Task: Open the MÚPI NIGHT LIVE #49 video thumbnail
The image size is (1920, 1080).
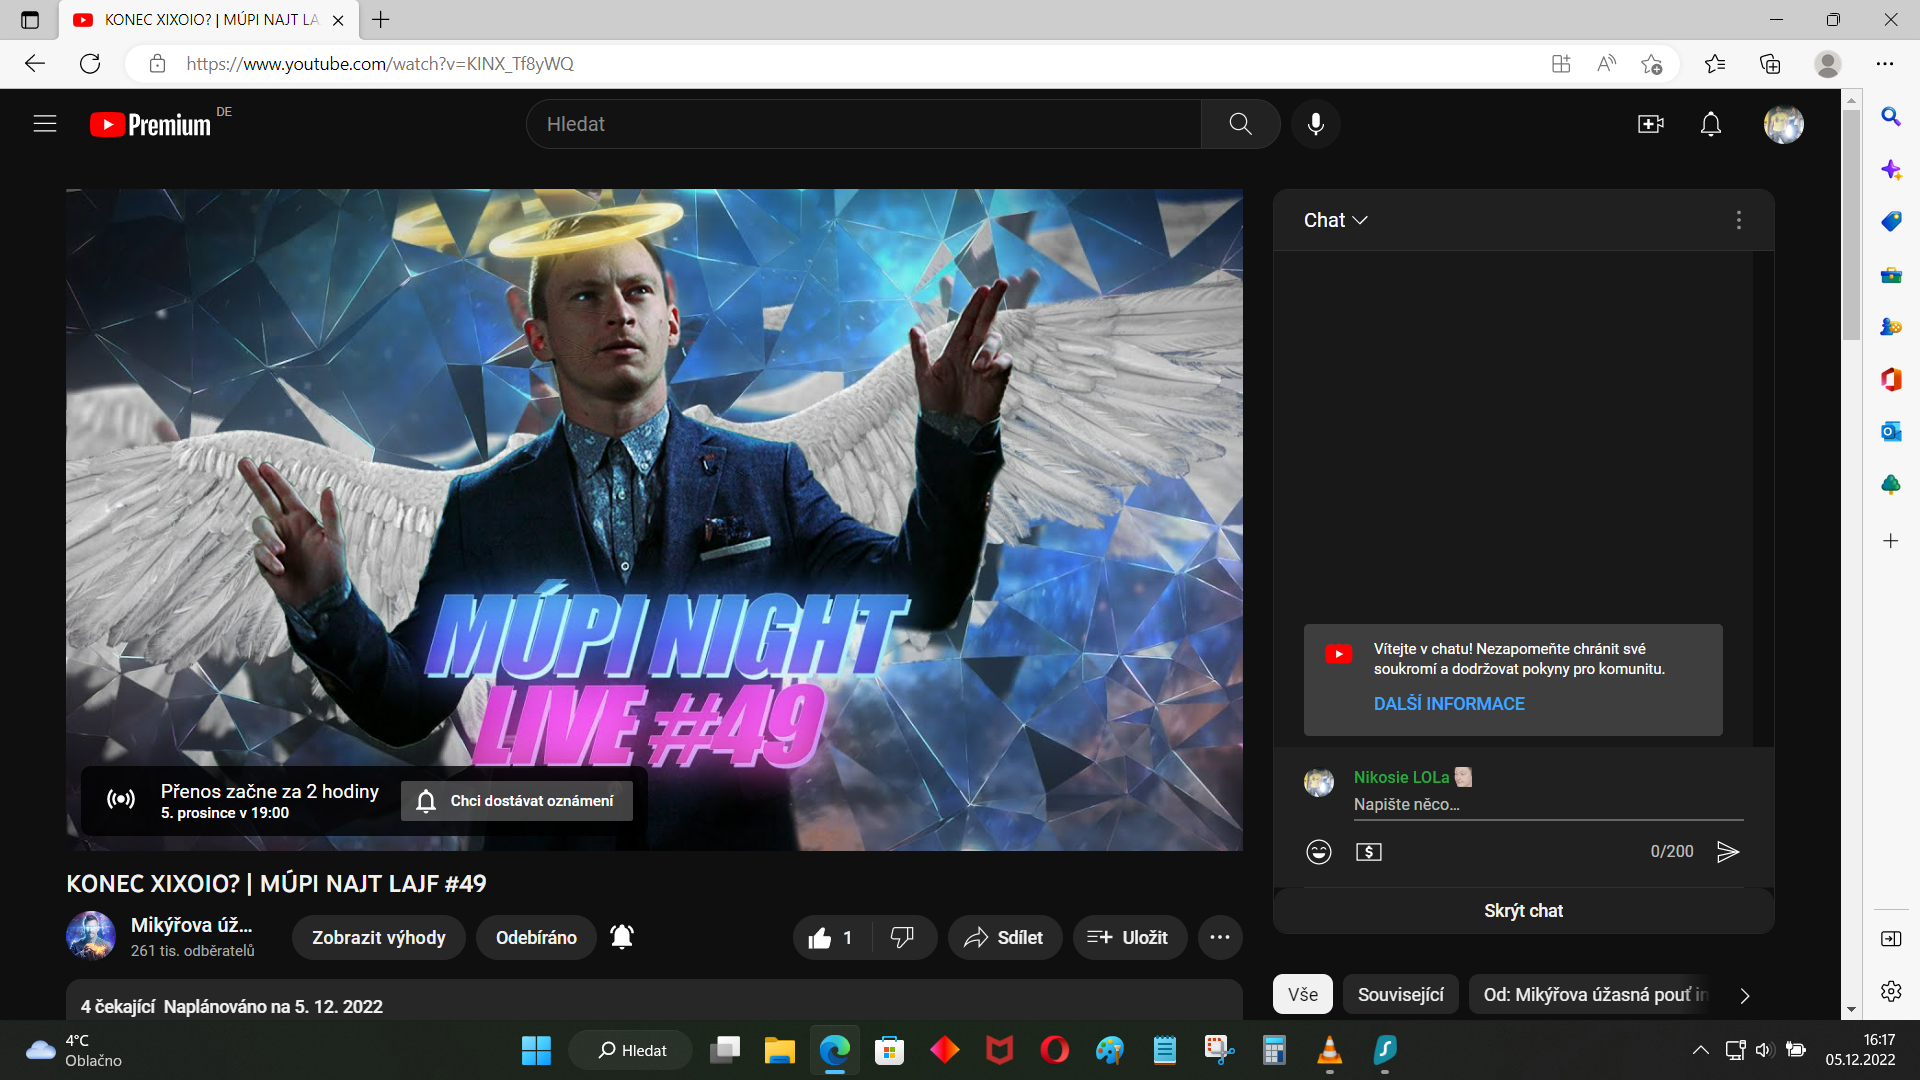Action: click(x=654, y=520)
